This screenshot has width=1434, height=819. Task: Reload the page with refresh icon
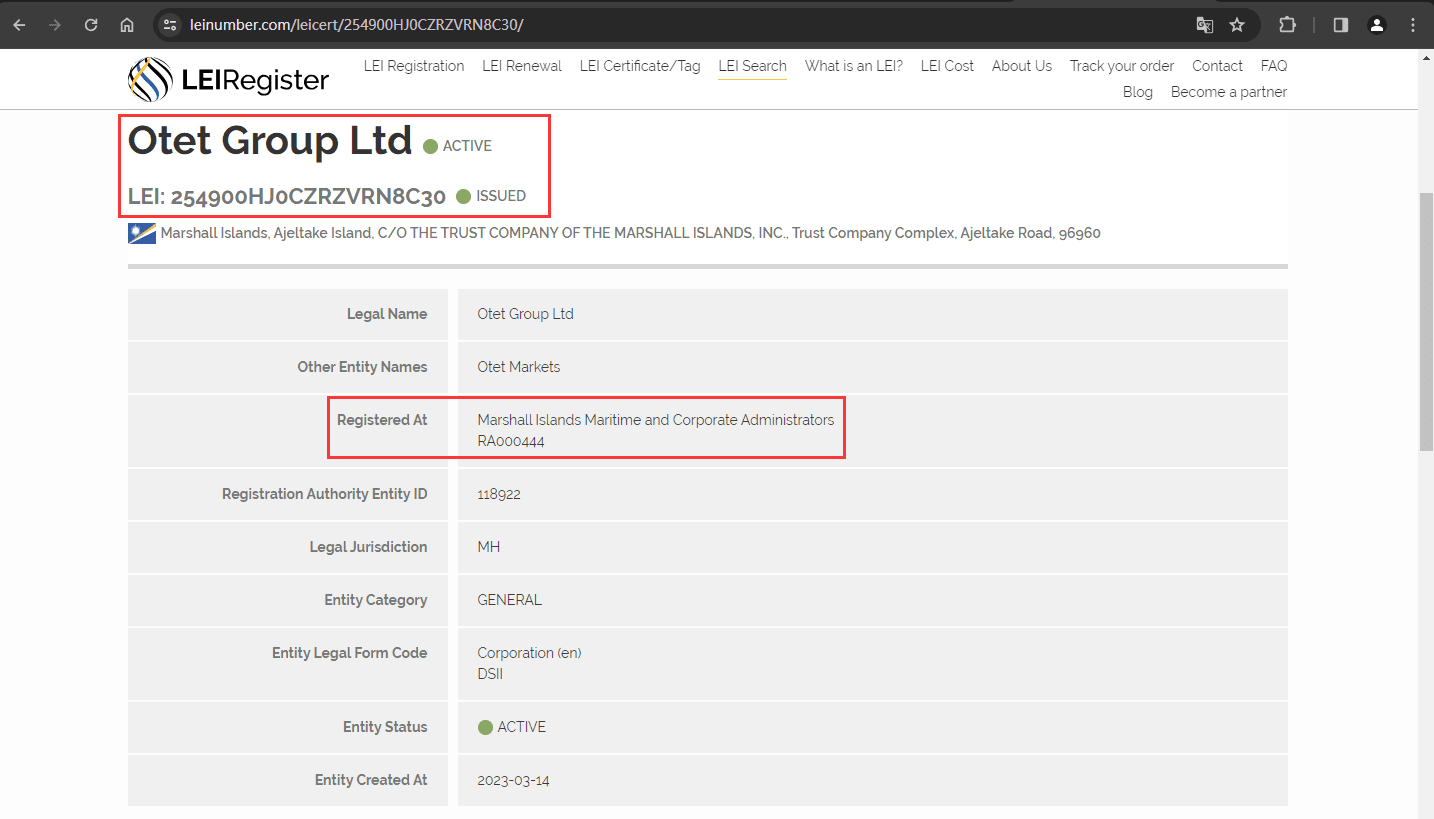(x=91, y=25)
